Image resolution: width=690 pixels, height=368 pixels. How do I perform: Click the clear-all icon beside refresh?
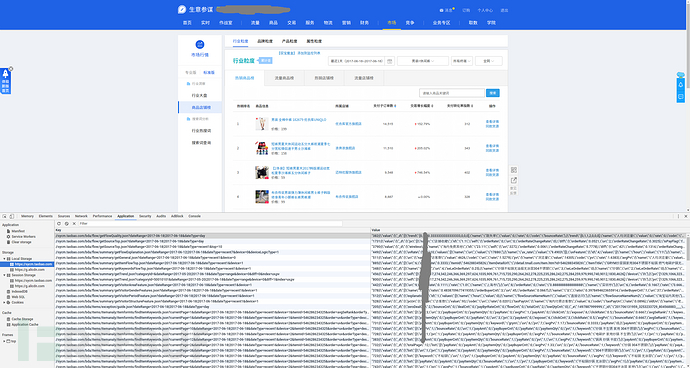(66, 224)
